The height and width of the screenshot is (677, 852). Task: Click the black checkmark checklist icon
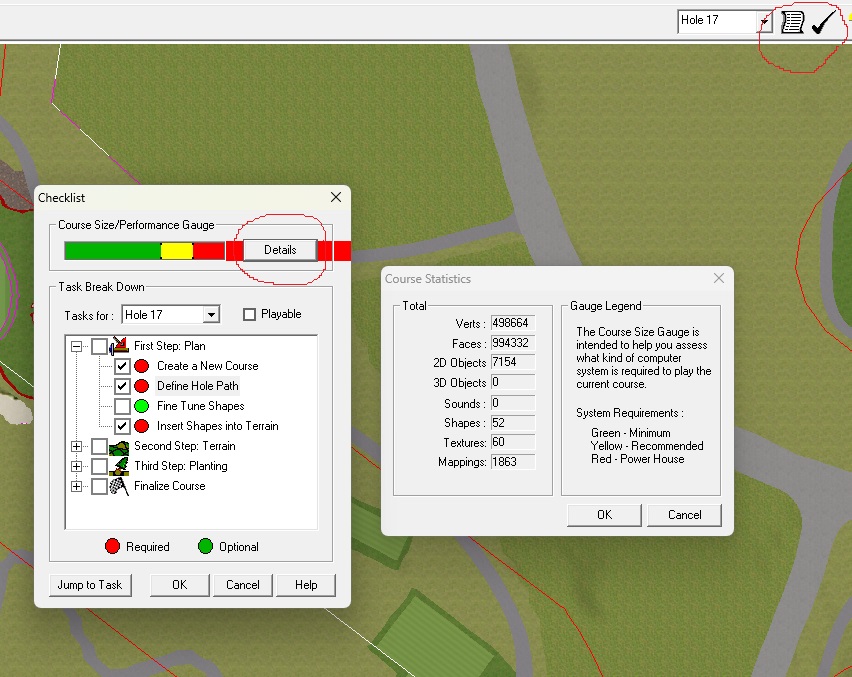823,22
